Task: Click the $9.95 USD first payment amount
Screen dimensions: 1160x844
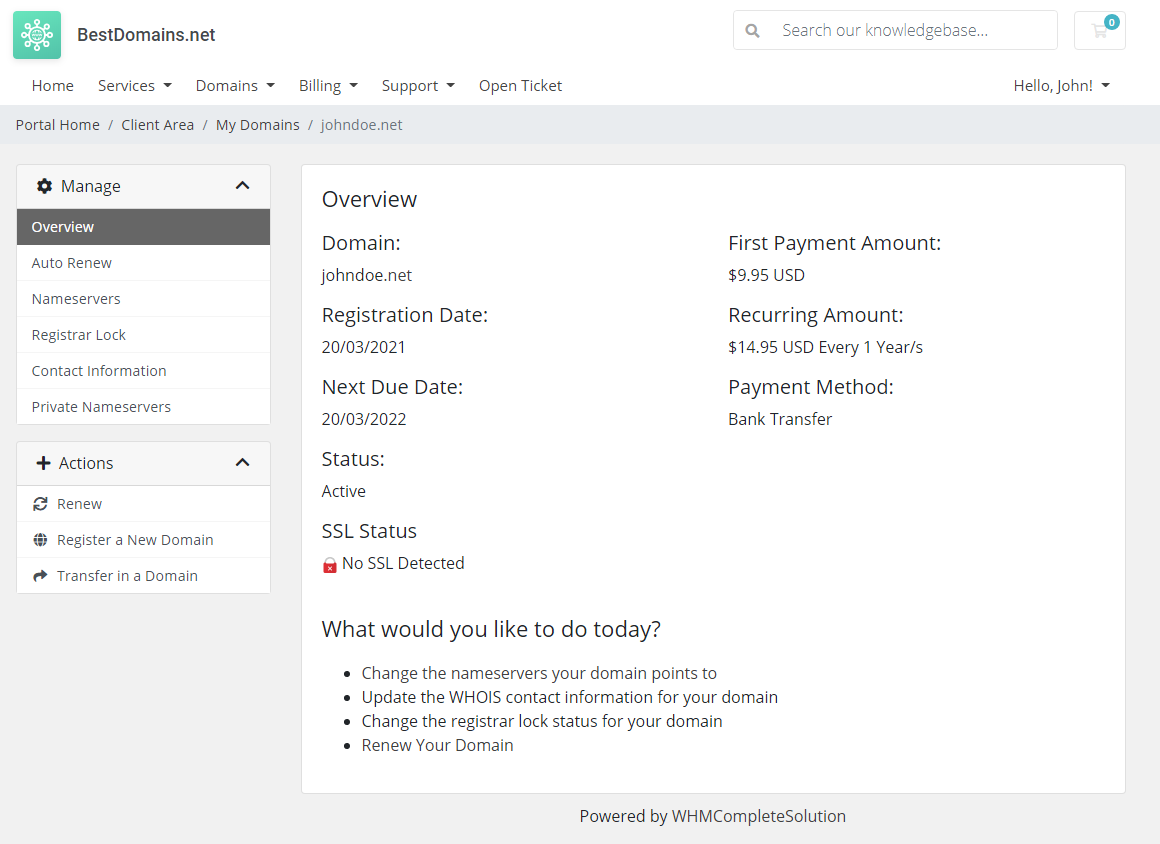Action: click(766, 275)
